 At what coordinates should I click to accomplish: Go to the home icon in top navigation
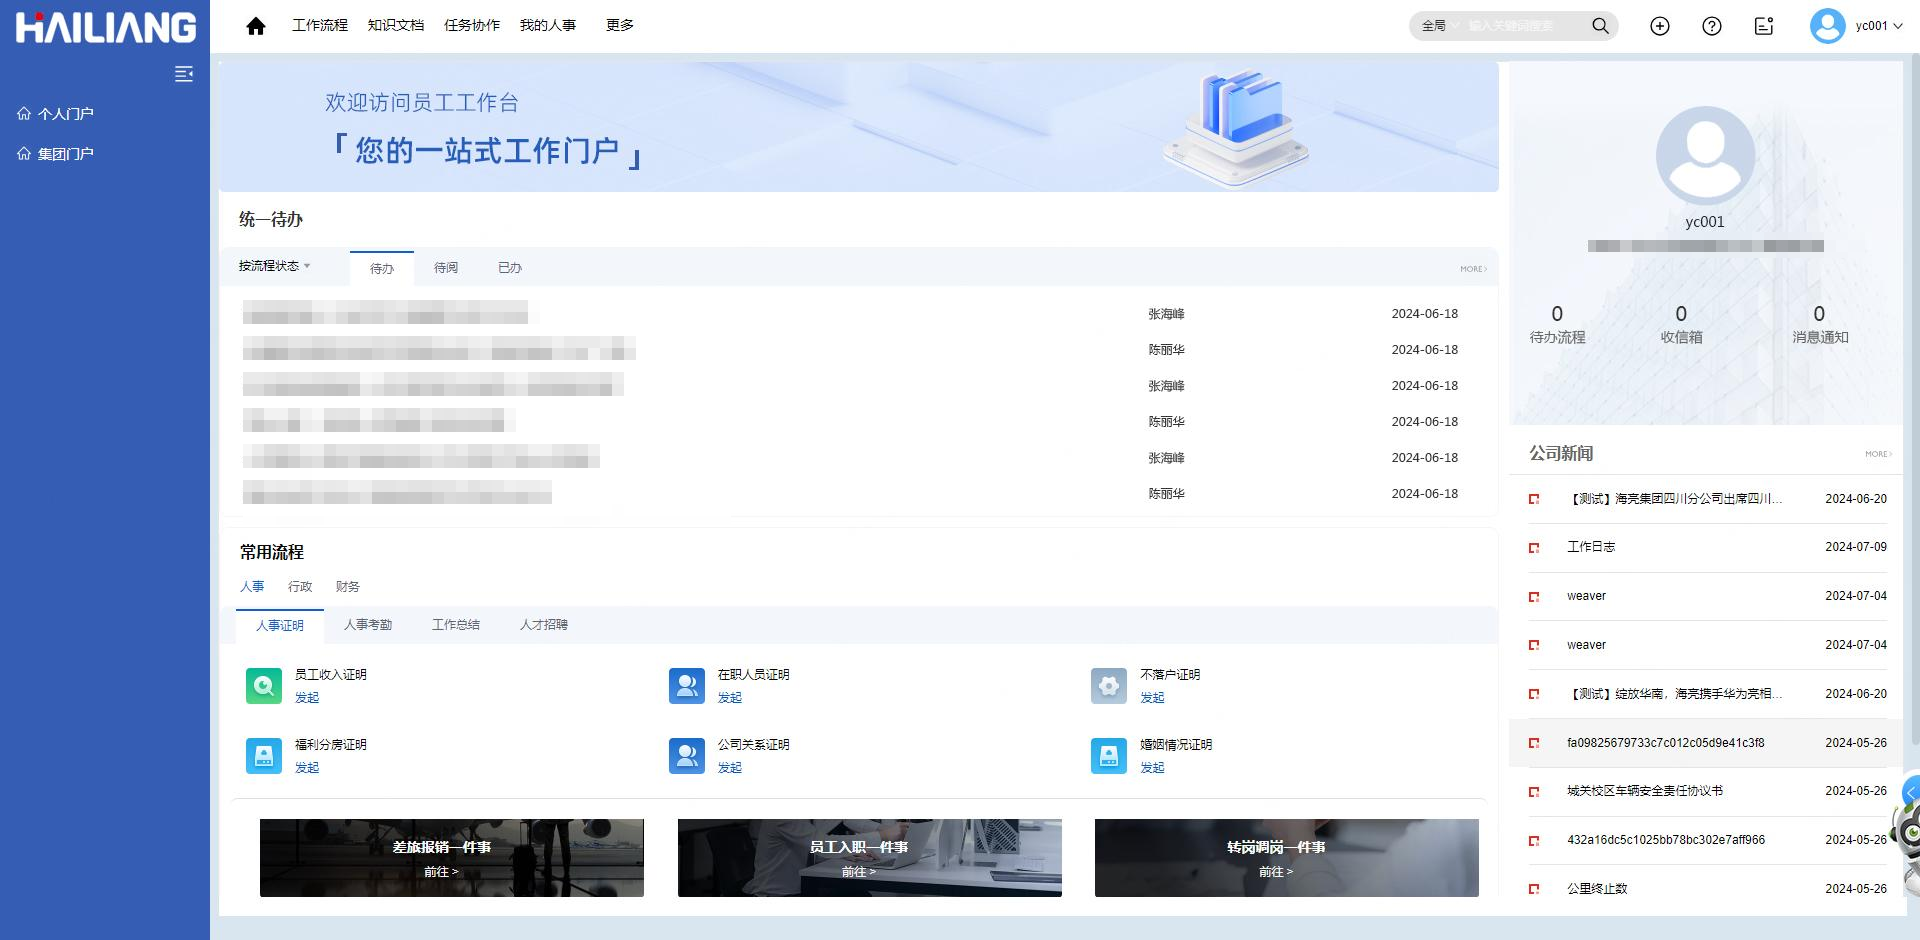click(256, 26)
